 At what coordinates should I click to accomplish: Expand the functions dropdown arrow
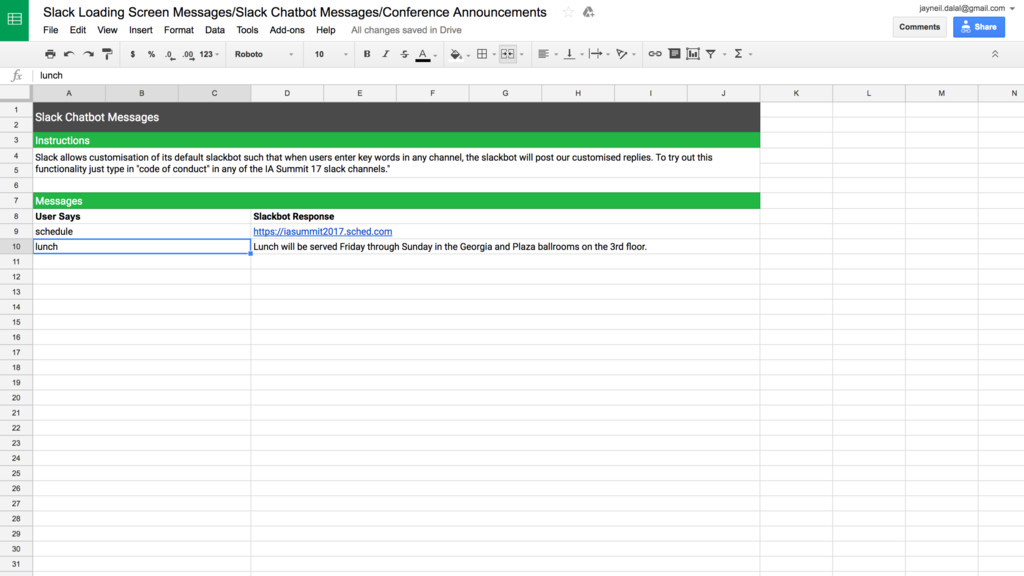click(750, 55)
